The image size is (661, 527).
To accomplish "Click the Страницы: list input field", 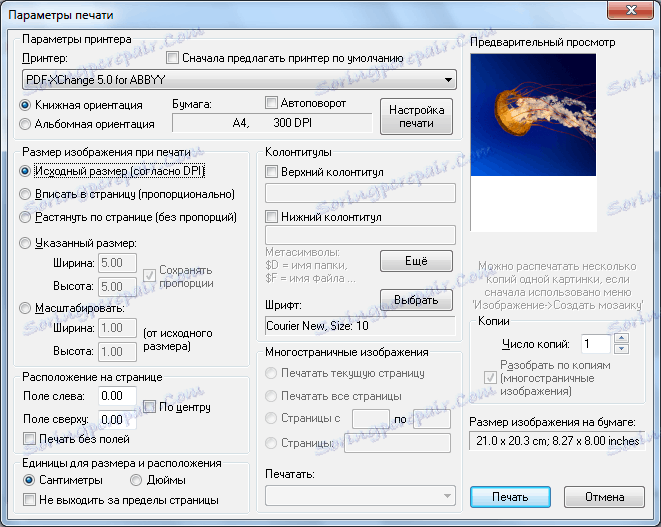I will [x=398, y=443].
